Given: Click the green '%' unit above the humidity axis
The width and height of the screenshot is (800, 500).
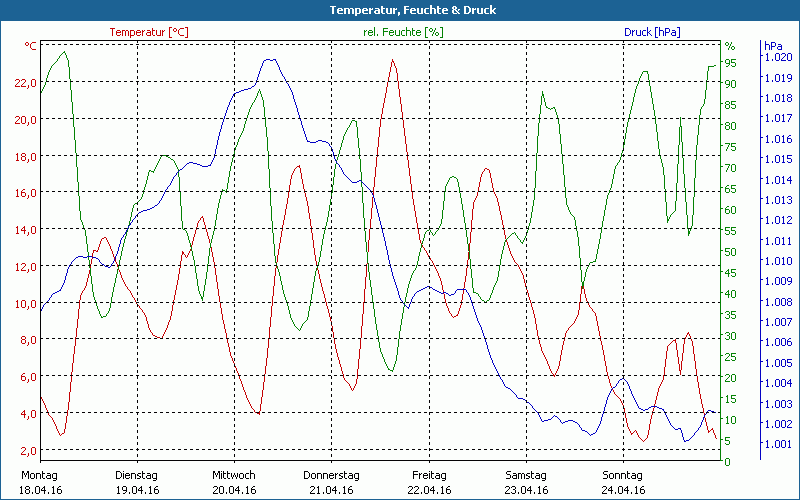Looking at the screenshot, I should [729, 46].
